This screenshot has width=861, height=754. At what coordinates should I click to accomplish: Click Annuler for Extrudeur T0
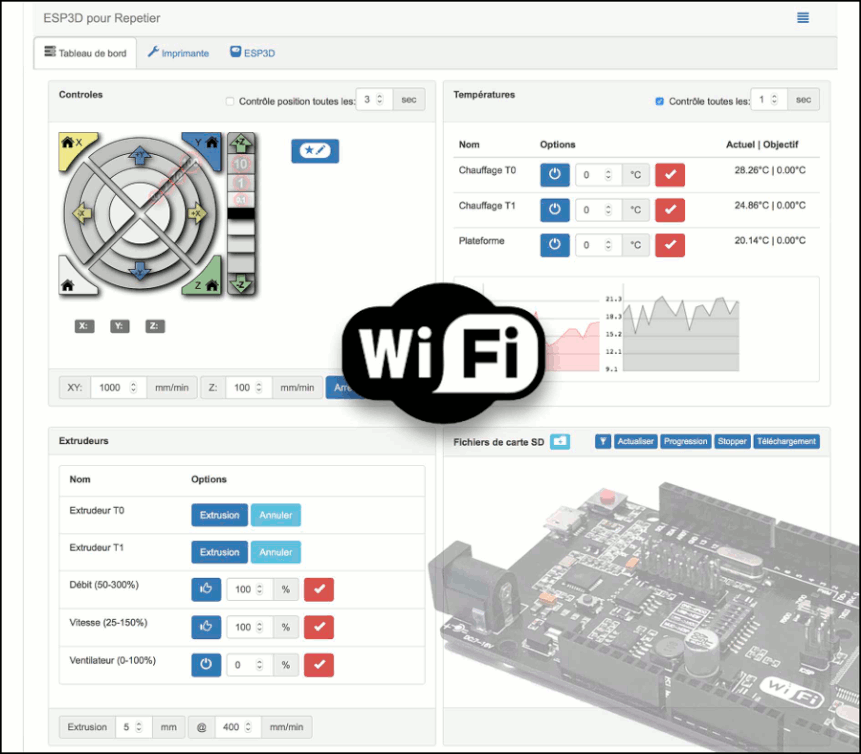tap(276, 515)
